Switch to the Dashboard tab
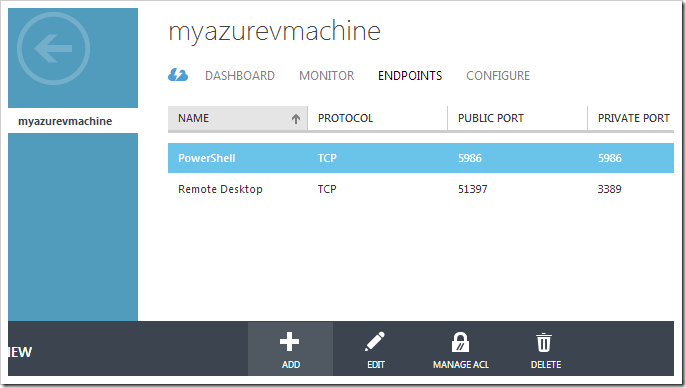 click(x=240, y=76)
